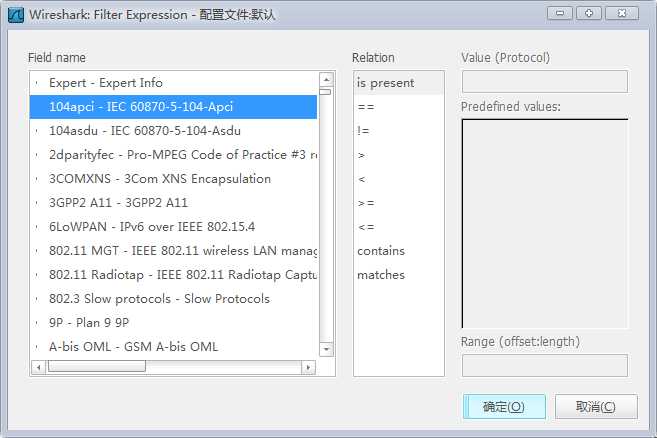The image size is (657, 438).
Task: Click the Value (Protocol) input field
Action: tap(545, 81)
